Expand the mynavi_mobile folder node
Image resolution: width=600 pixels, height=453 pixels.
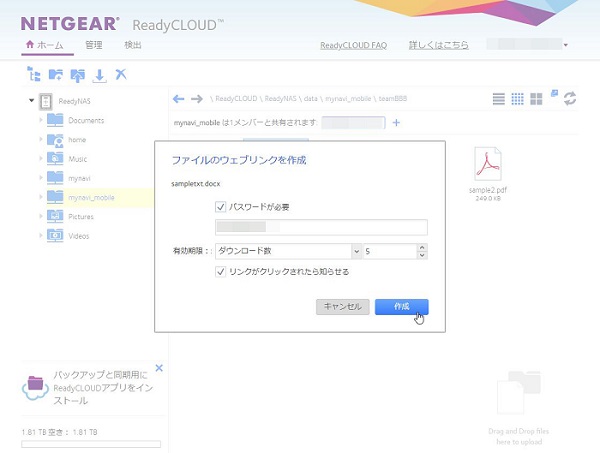tap(41, 197)
